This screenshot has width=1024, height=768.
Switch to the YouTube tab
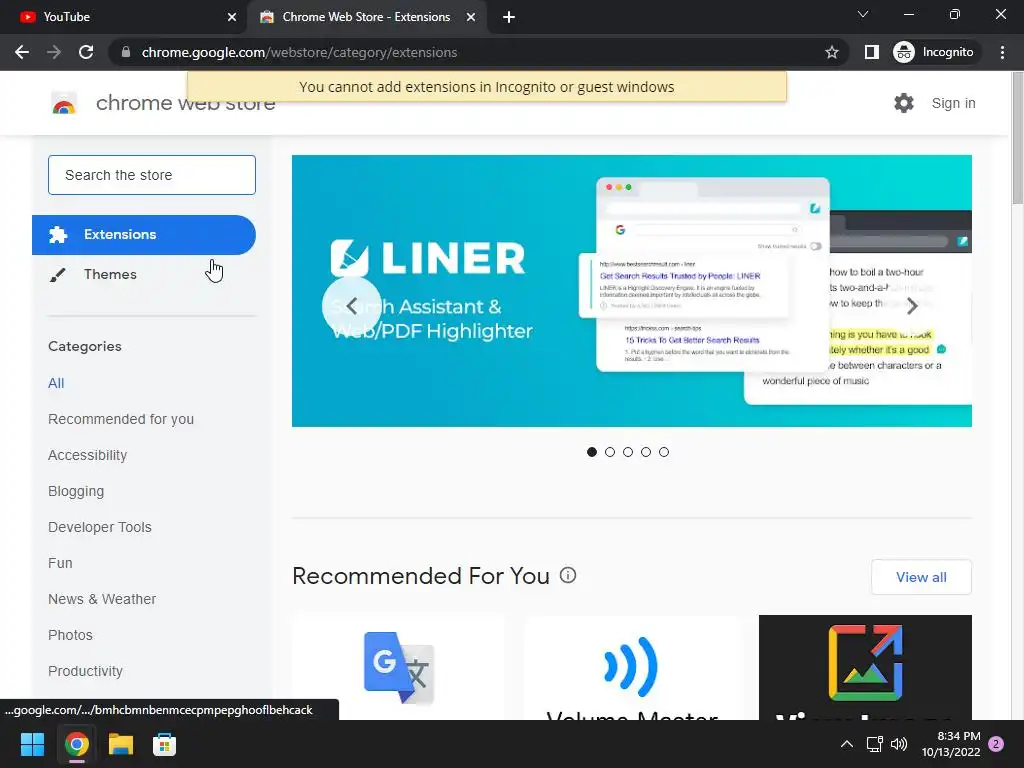(124, 17)
